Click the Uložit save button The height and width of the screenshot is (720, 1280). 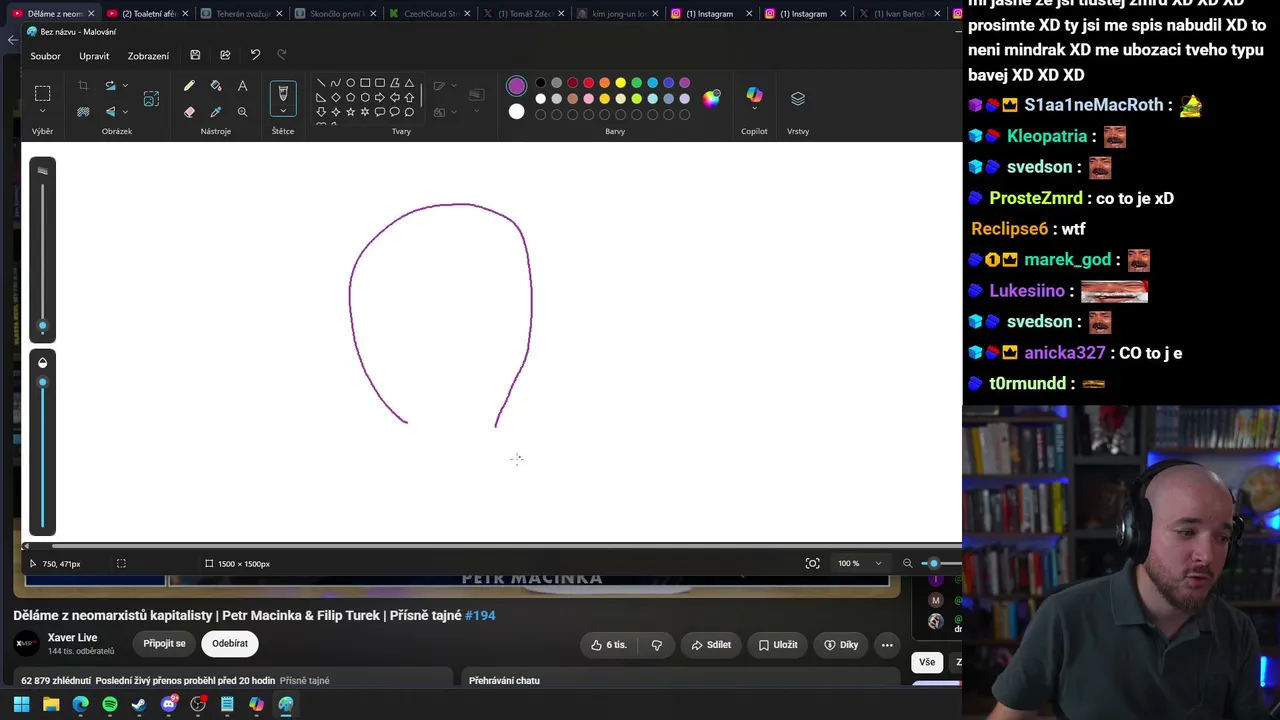[x=777, y=645]
